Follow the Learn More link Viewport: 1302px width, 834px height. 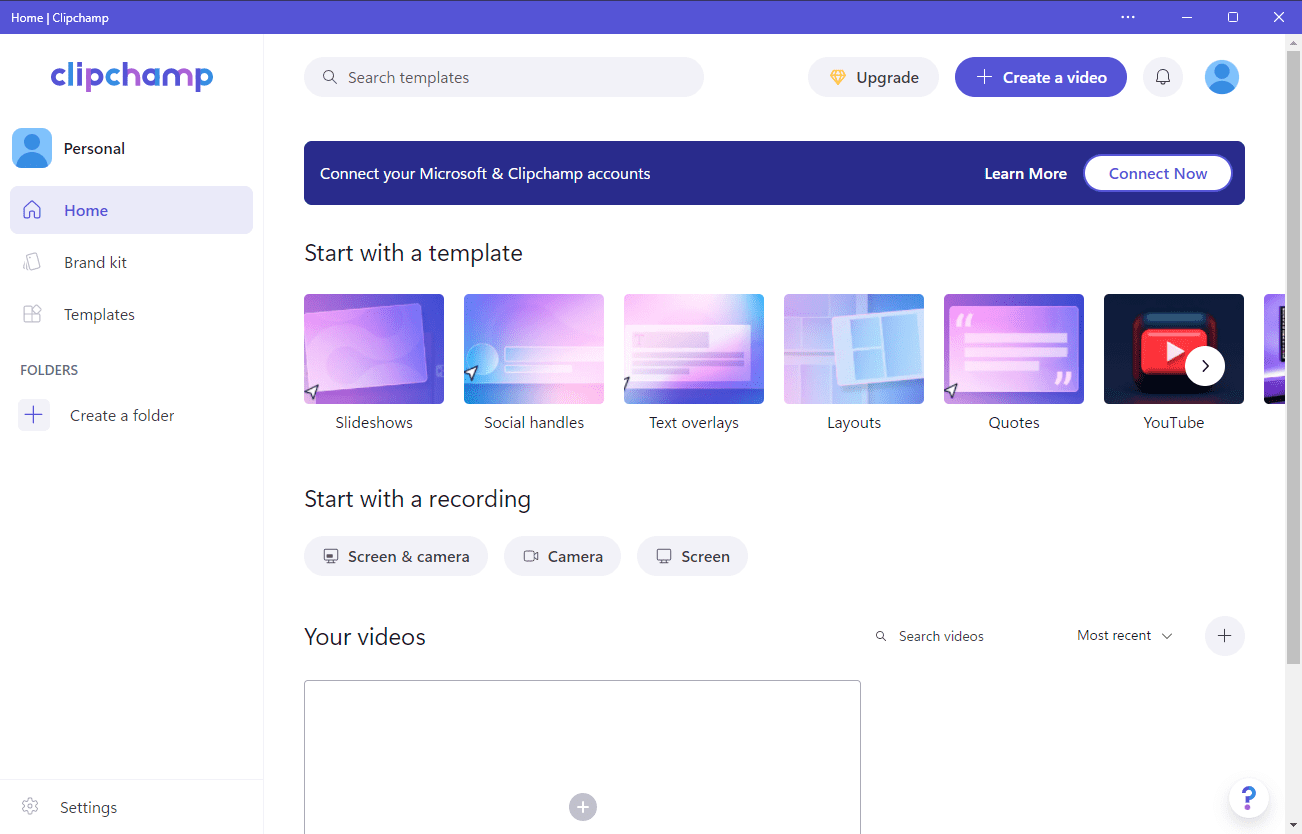click(1025, 173)
